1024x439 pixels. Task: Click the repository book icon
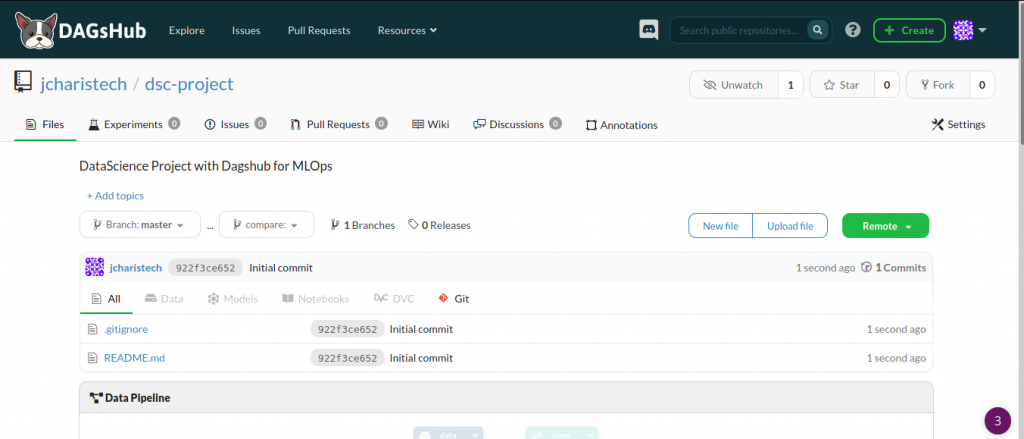tap(23, 82)
